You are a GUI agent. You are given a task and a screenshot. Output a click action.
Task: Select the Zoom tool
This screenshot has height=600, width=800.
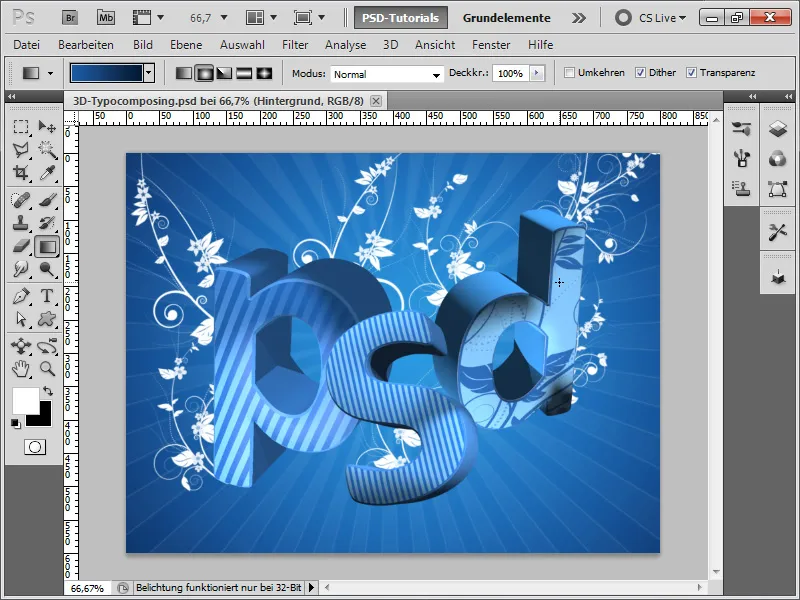tap(47, 369)
